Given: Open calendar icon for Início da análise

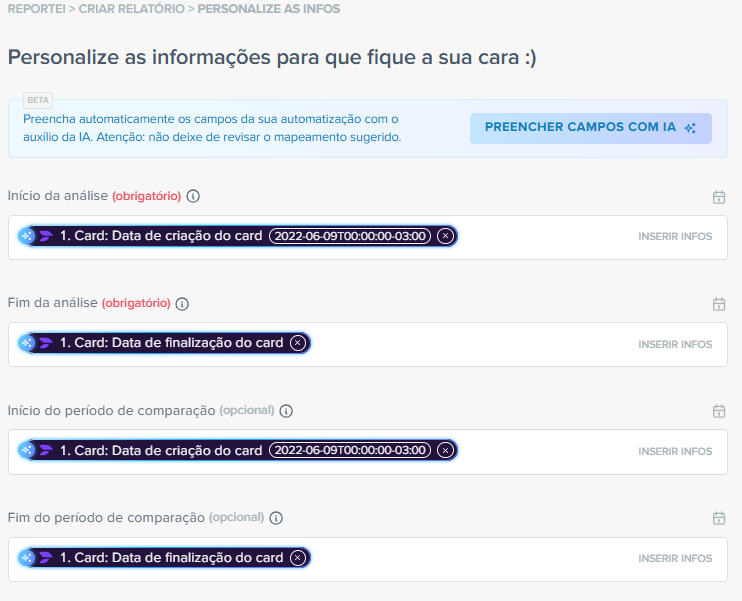Looking at the screenshot, I should coord(718,197).
